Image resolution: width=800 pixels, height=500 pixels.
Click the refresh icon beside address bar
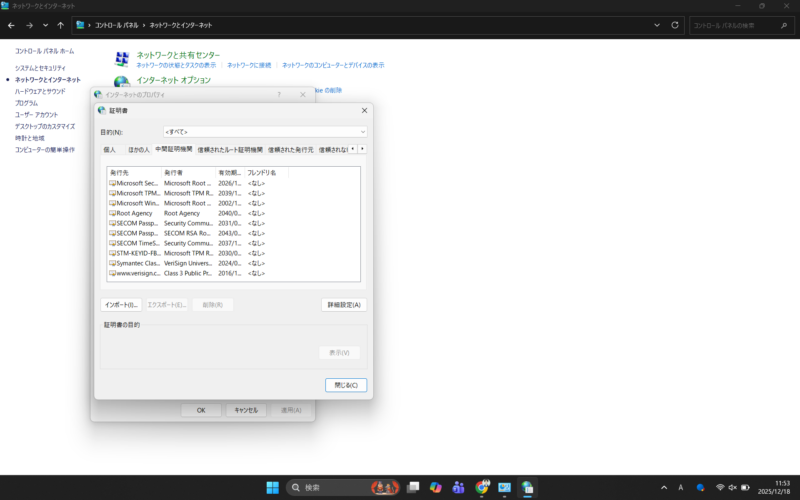point(675,25)
